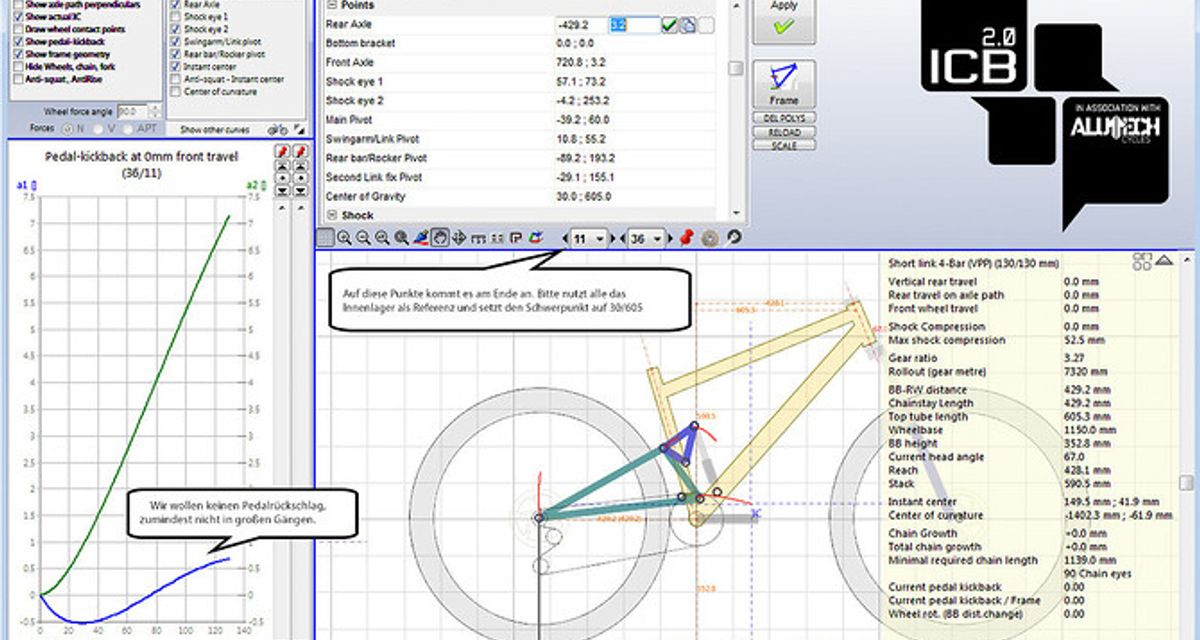Select the APT forces radio button
The image size is (1200, 640).
pos(128,129)
